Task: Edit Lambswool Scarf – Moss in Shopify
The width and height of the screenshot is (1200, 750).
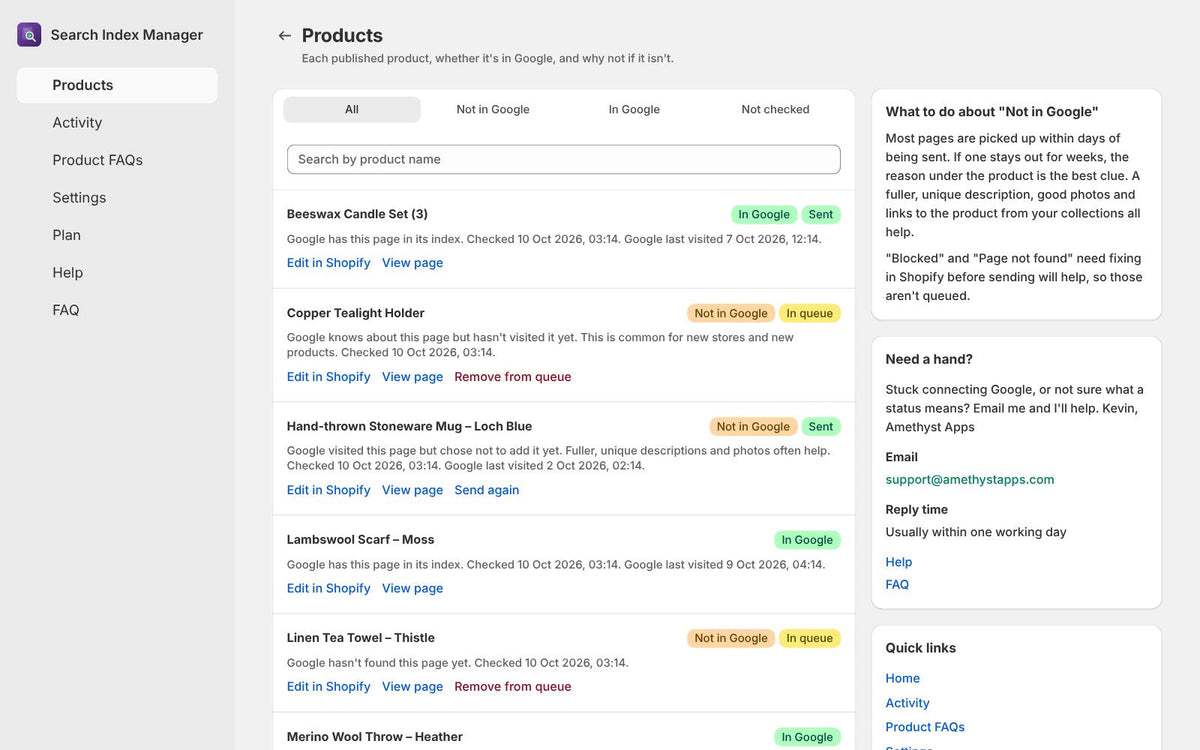Action: pyautogui.click(x=329, y=588)
